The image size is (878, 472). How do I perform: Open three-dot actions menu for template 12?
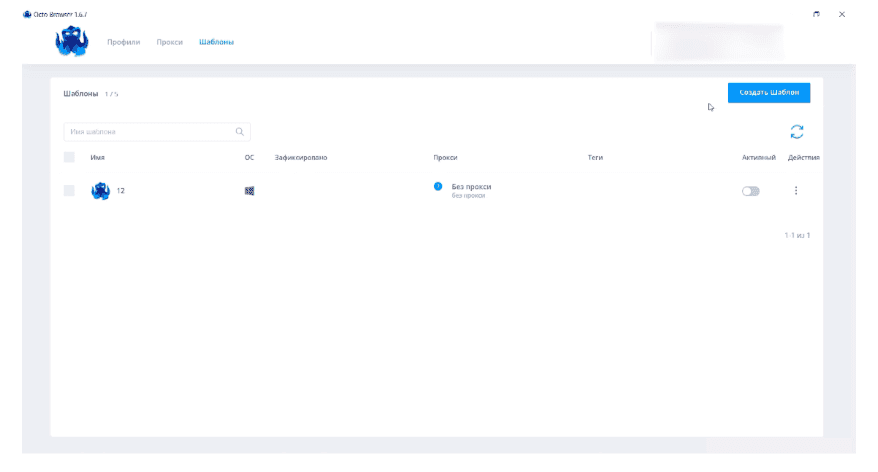[x=796, y=191]
